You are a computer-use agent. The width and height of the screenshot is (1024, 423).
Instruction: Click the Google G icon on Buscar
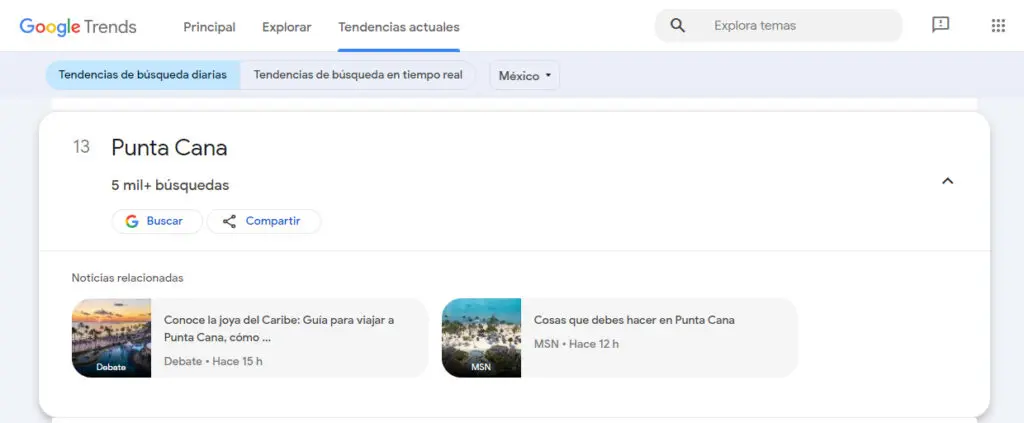coord(132,221)
